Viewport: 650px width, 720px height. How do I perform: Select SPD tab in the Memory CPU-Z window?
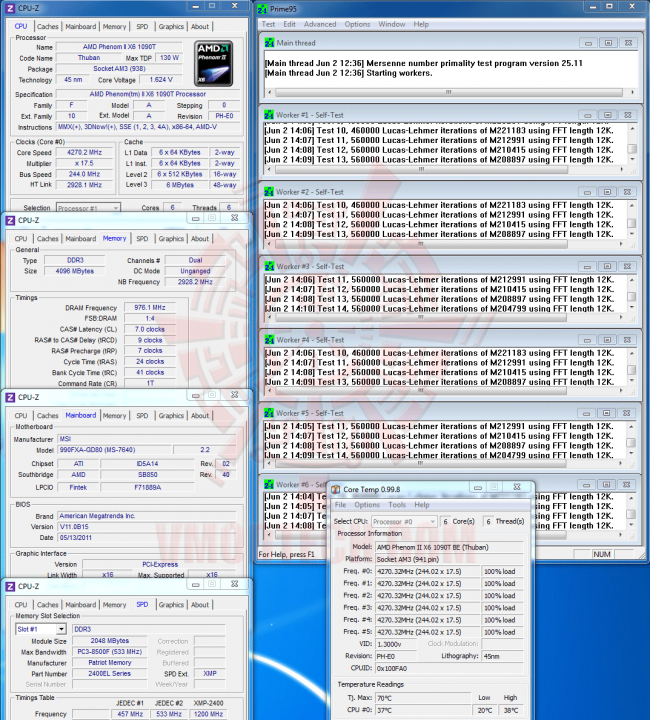(142, 239)
